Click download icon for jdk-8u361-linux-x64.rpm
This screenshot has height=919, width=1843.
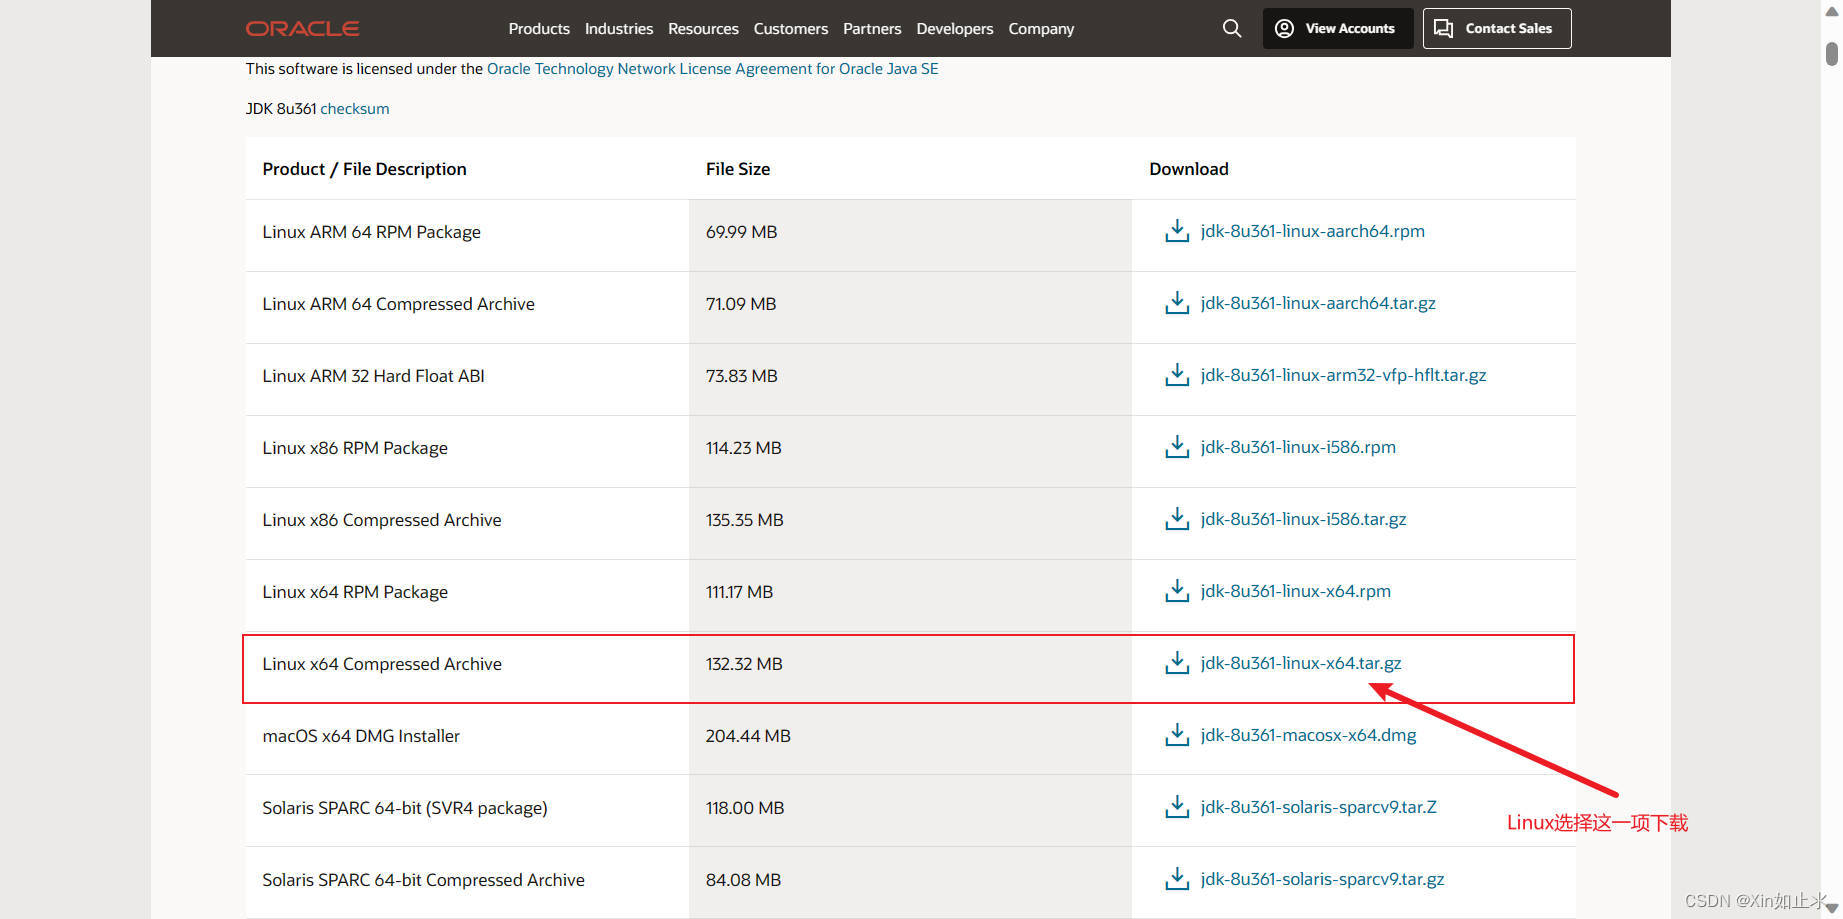[x=1177, y=591]
